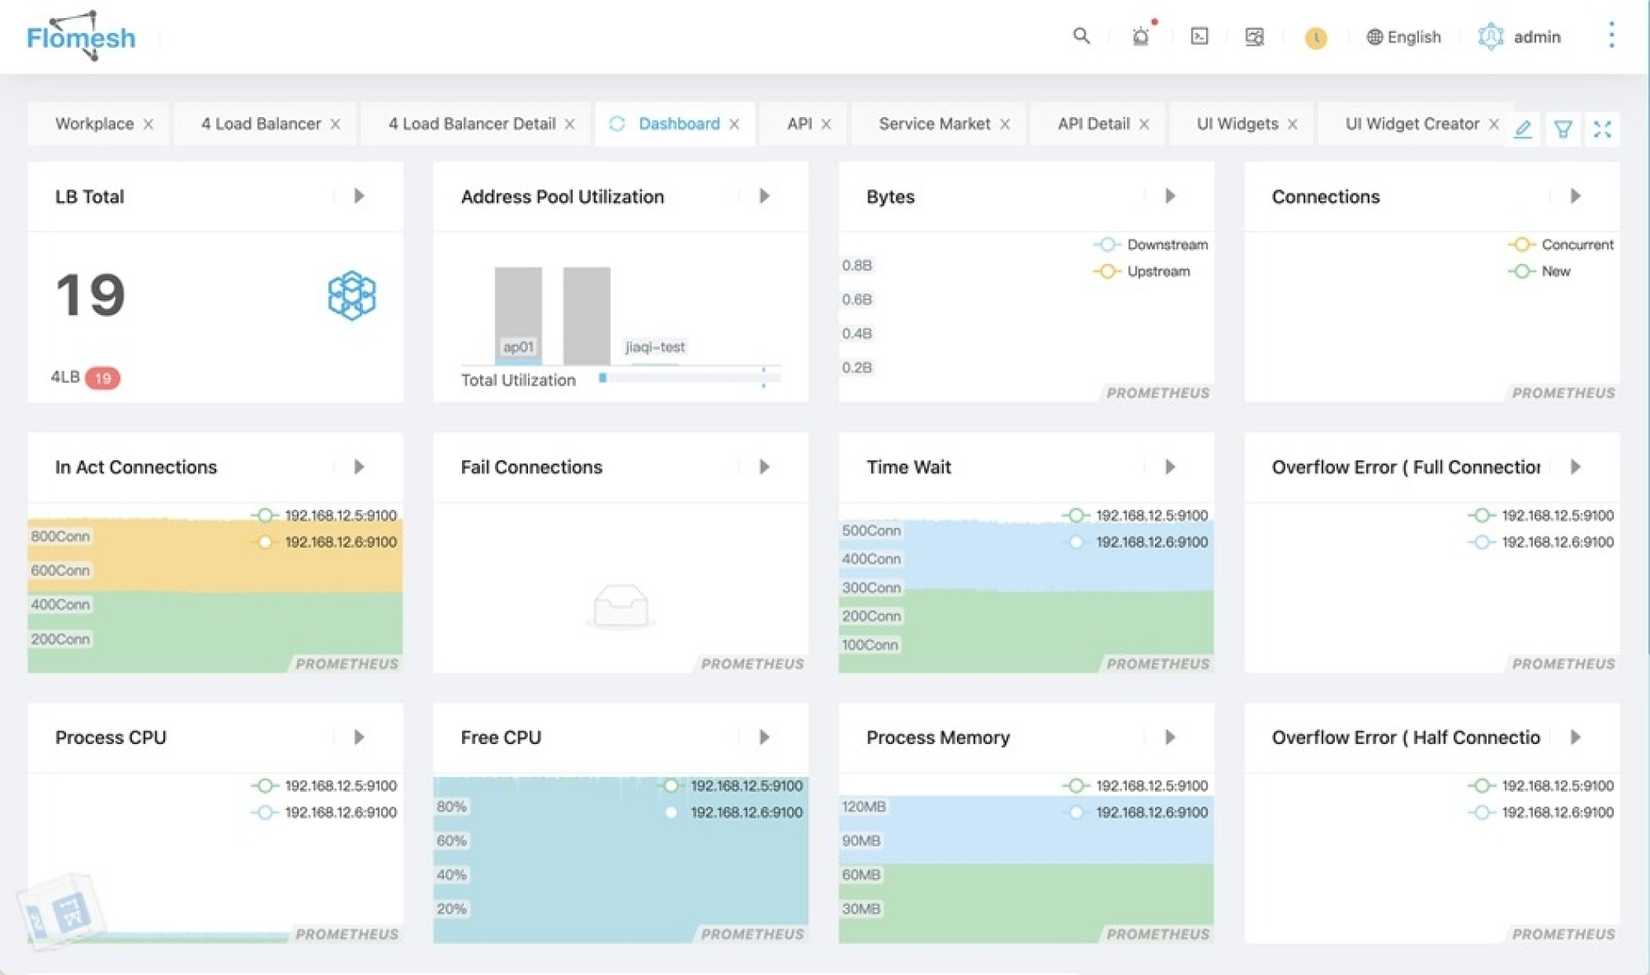
Task: Expand the LB Total widget arrow
Action: [358, 196]
